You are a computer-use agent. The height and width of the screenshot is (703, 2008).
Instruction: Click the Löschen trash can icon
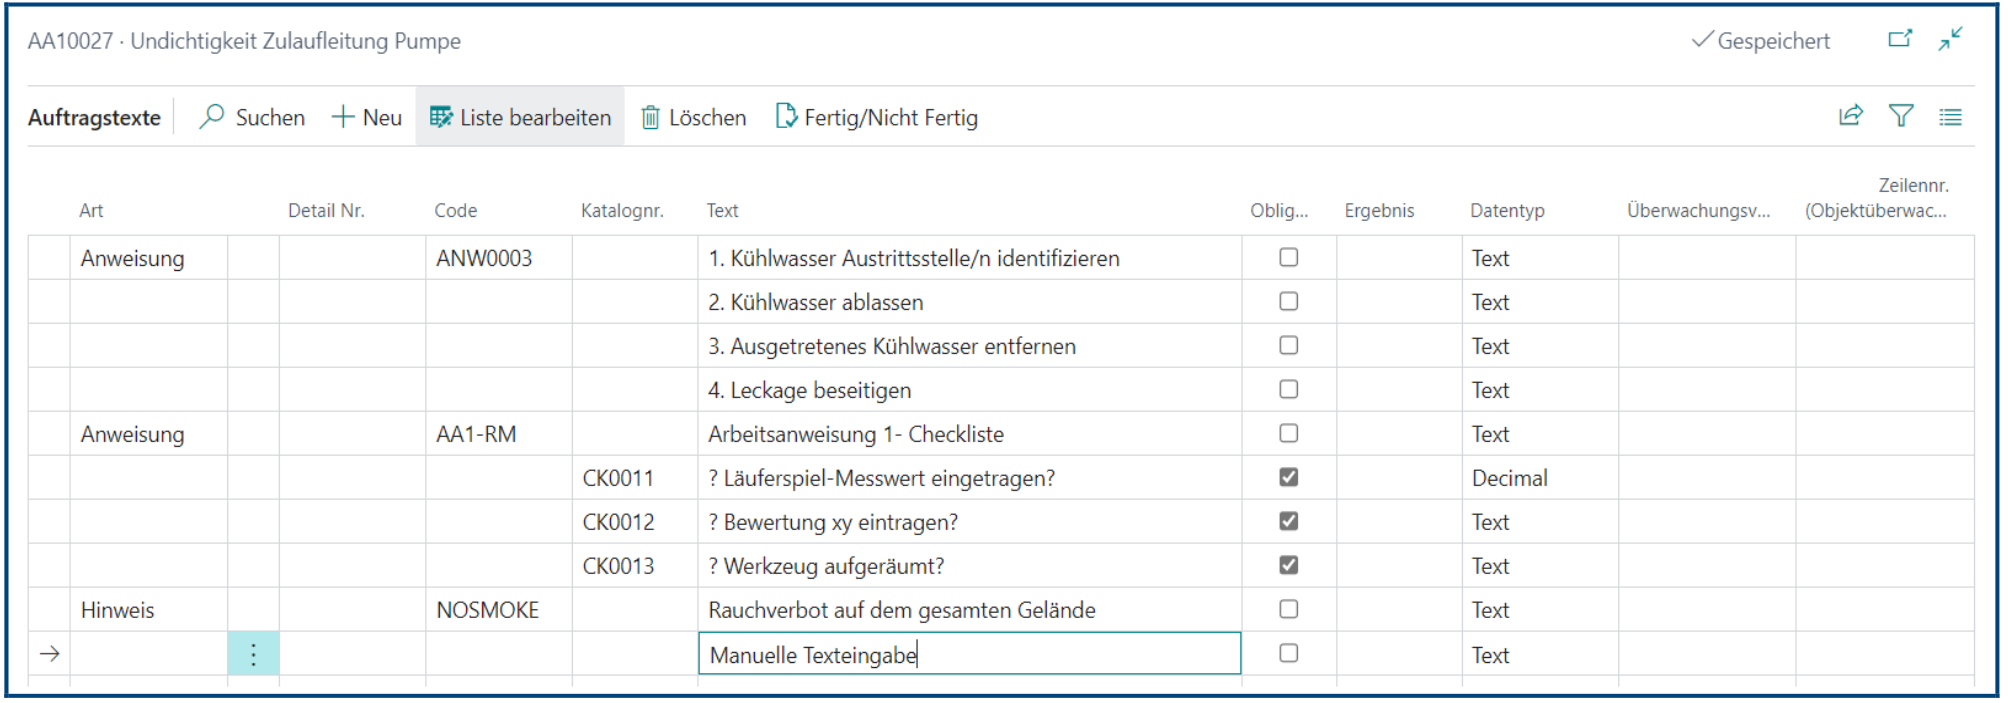650,117
